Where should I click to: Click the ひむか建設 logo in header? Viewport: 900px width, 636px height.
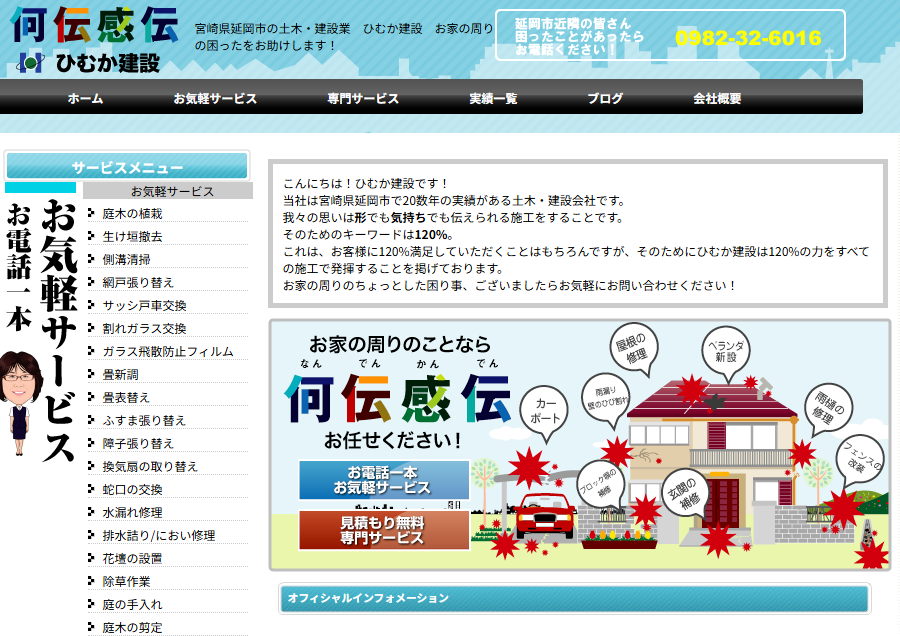95,40
